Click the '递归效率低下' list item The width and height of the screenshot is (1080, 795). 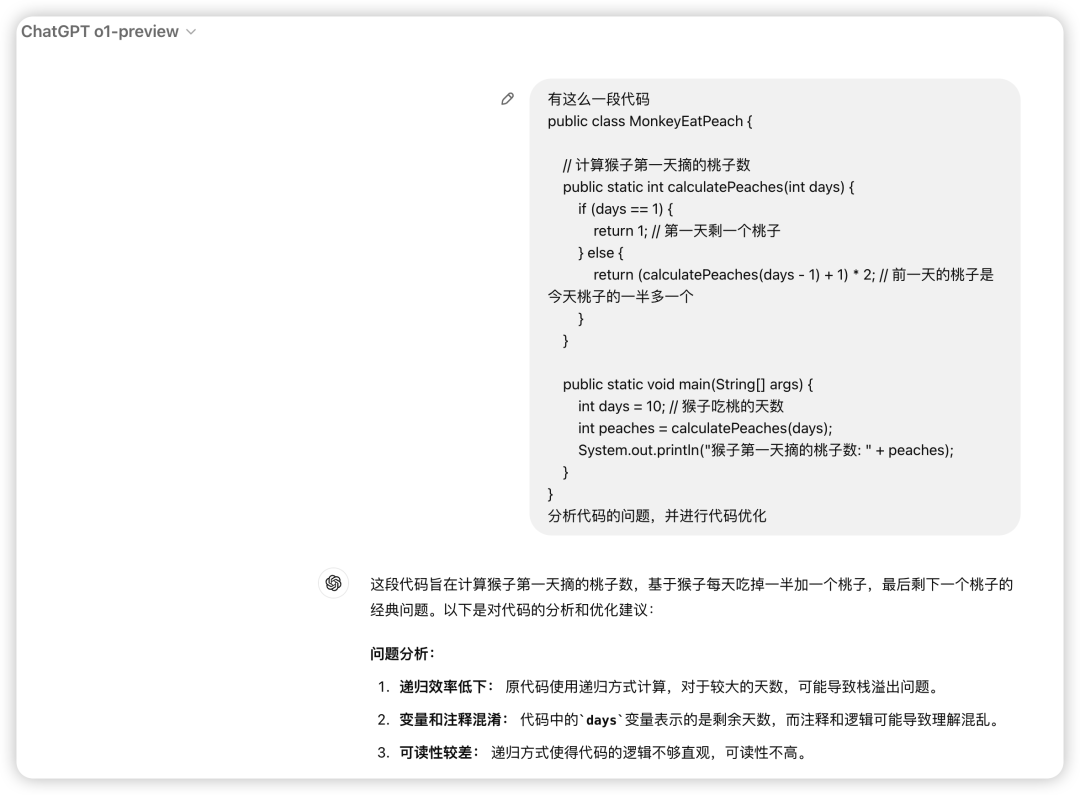(x=446, y=687)
